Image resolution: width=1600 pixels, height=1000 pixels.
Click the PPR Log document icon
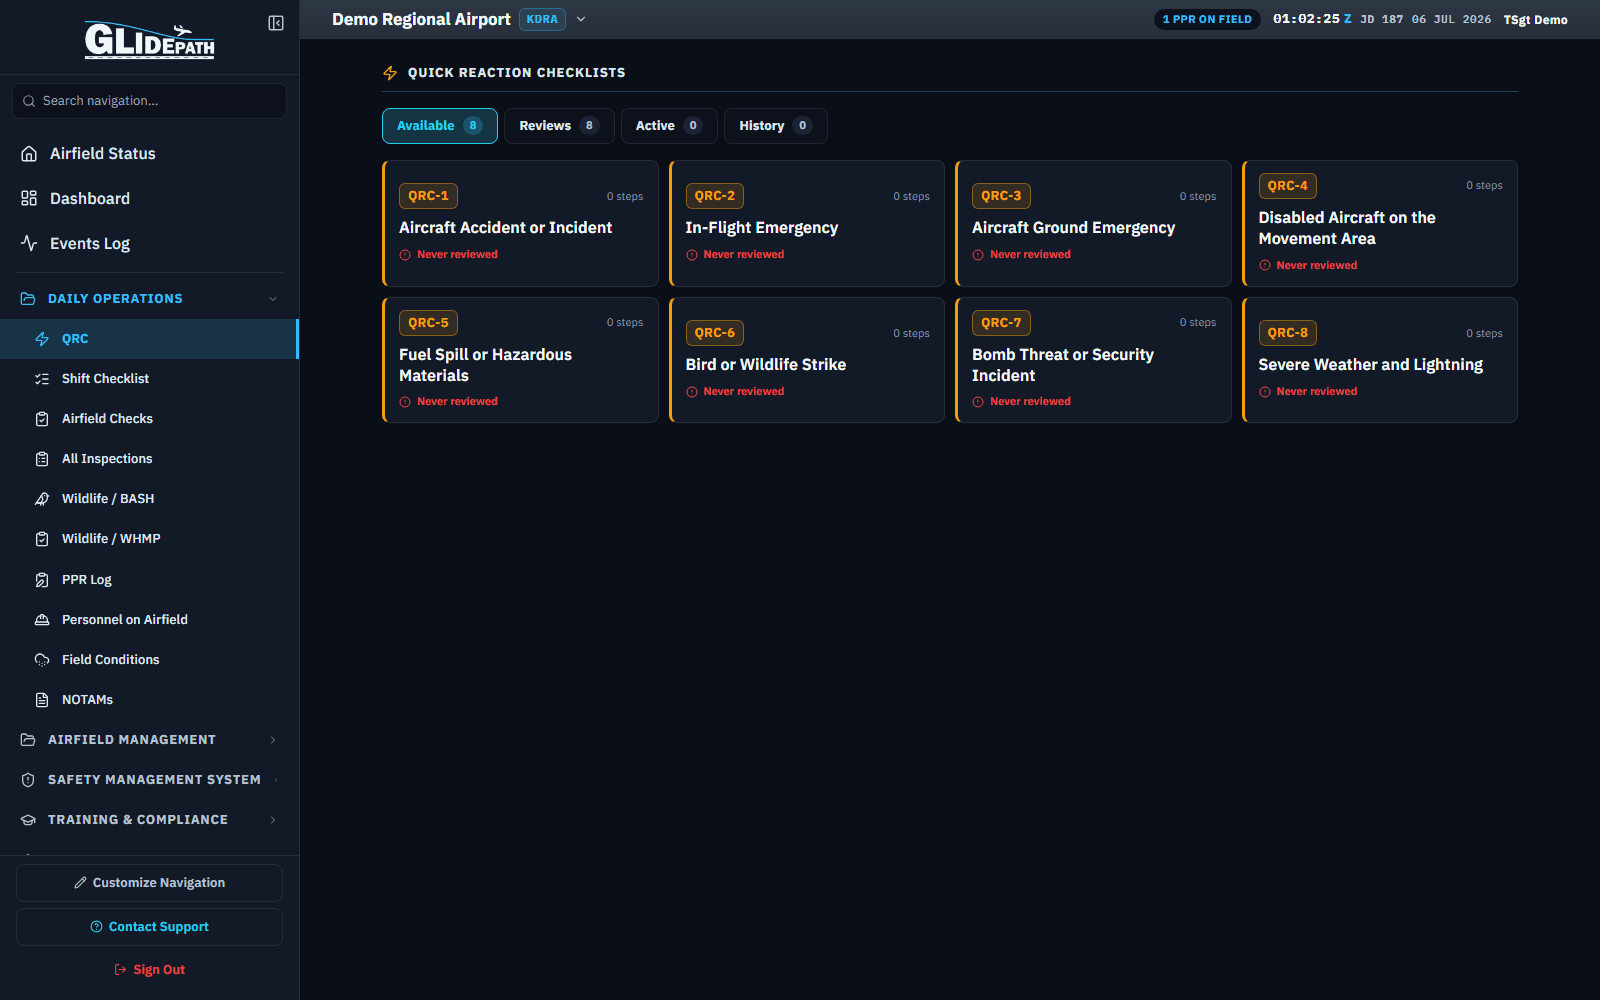(42, 580)
